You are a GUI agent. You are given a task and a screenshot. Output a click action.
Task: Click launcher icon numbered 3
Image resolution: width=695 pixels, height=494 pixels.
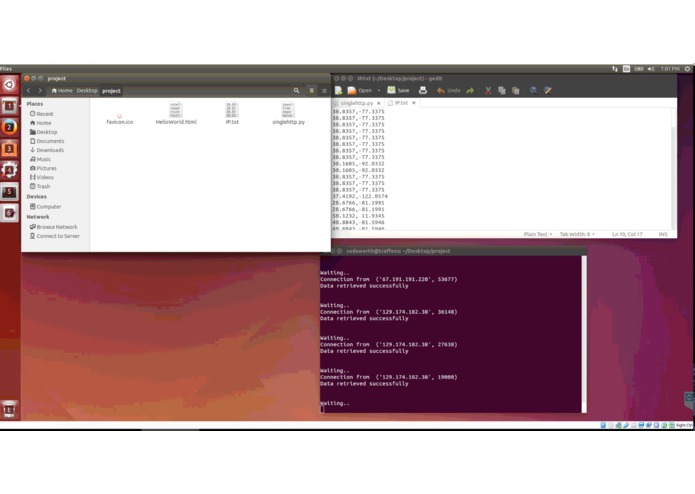point(9,149)
